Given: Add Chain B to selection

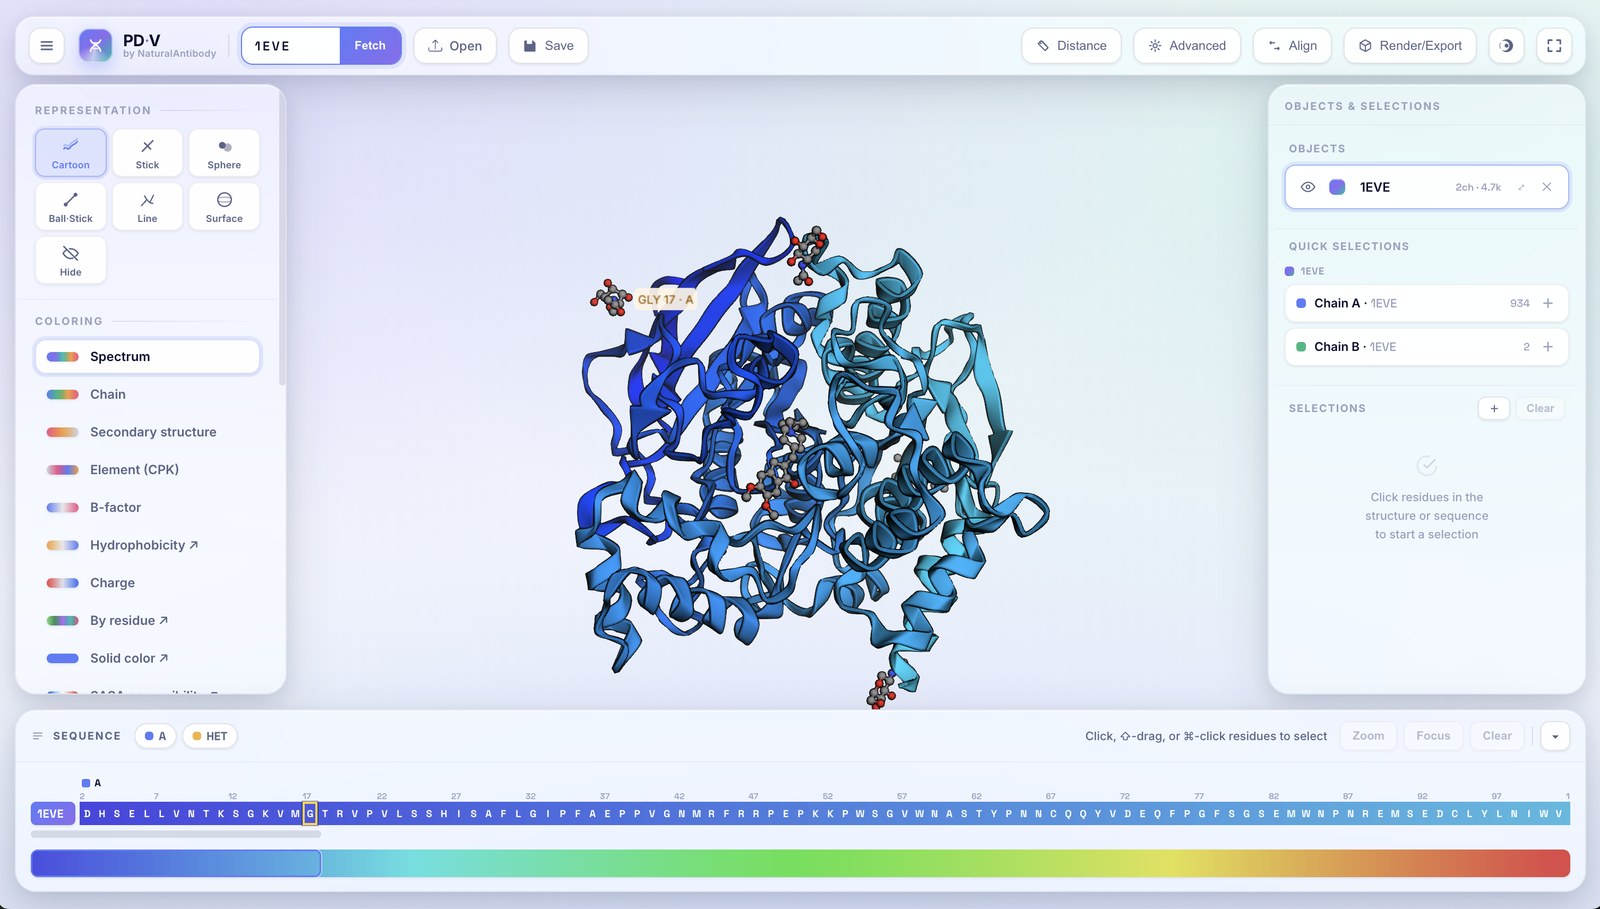Looking at the screenshot, I should click(1548, 347).
